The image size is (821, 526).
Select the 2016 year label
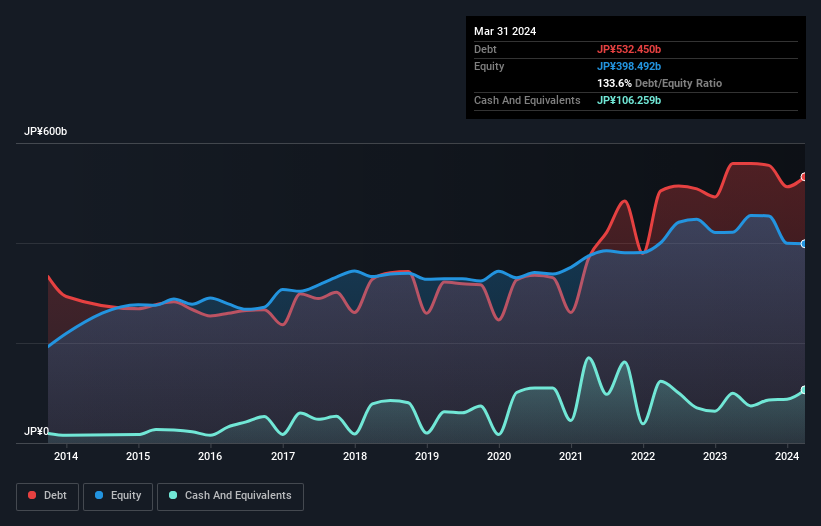(210, 457)
